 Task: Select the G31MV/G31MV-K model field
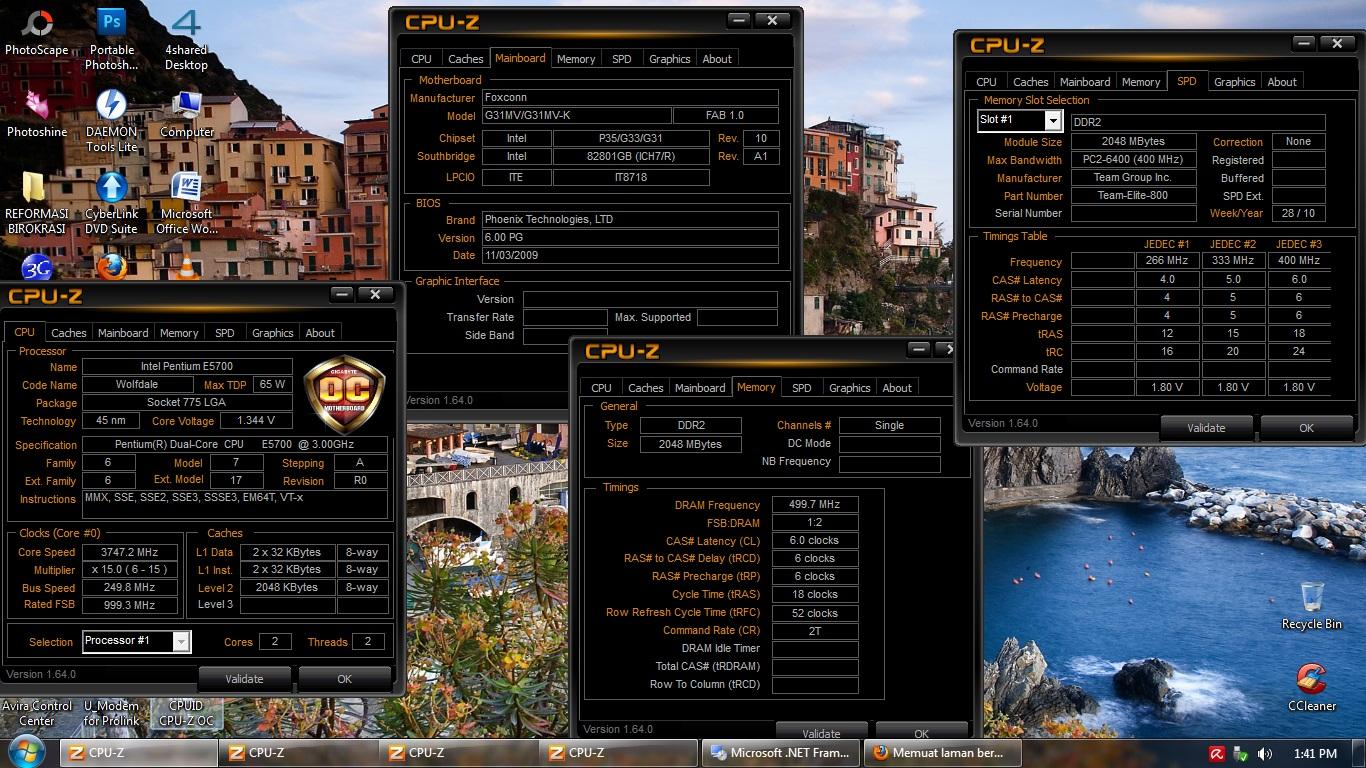576,116
